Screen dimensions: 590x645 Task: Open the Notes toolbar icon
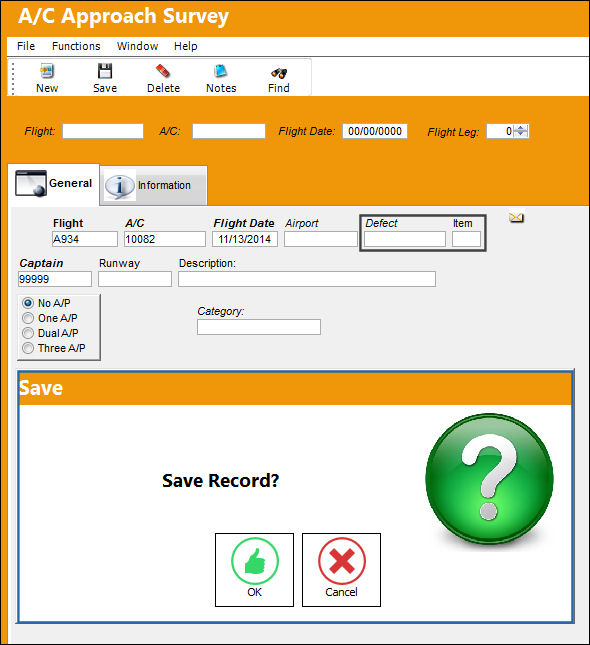[x=221, y=71]
